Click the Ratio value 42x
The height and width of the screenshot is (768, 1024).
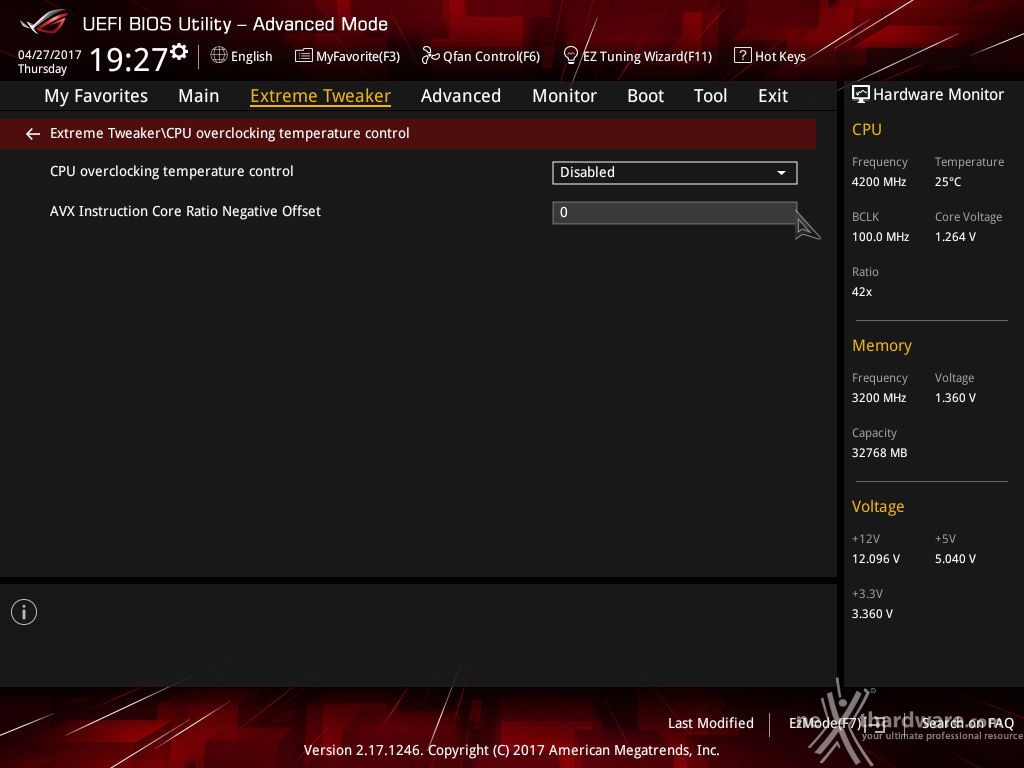(x=862, y=292)
